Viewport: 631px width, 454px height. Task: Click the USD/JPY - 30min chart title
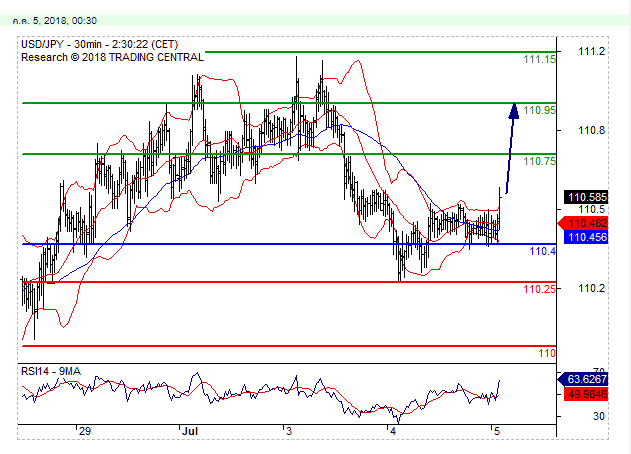[x=99, y=44]
